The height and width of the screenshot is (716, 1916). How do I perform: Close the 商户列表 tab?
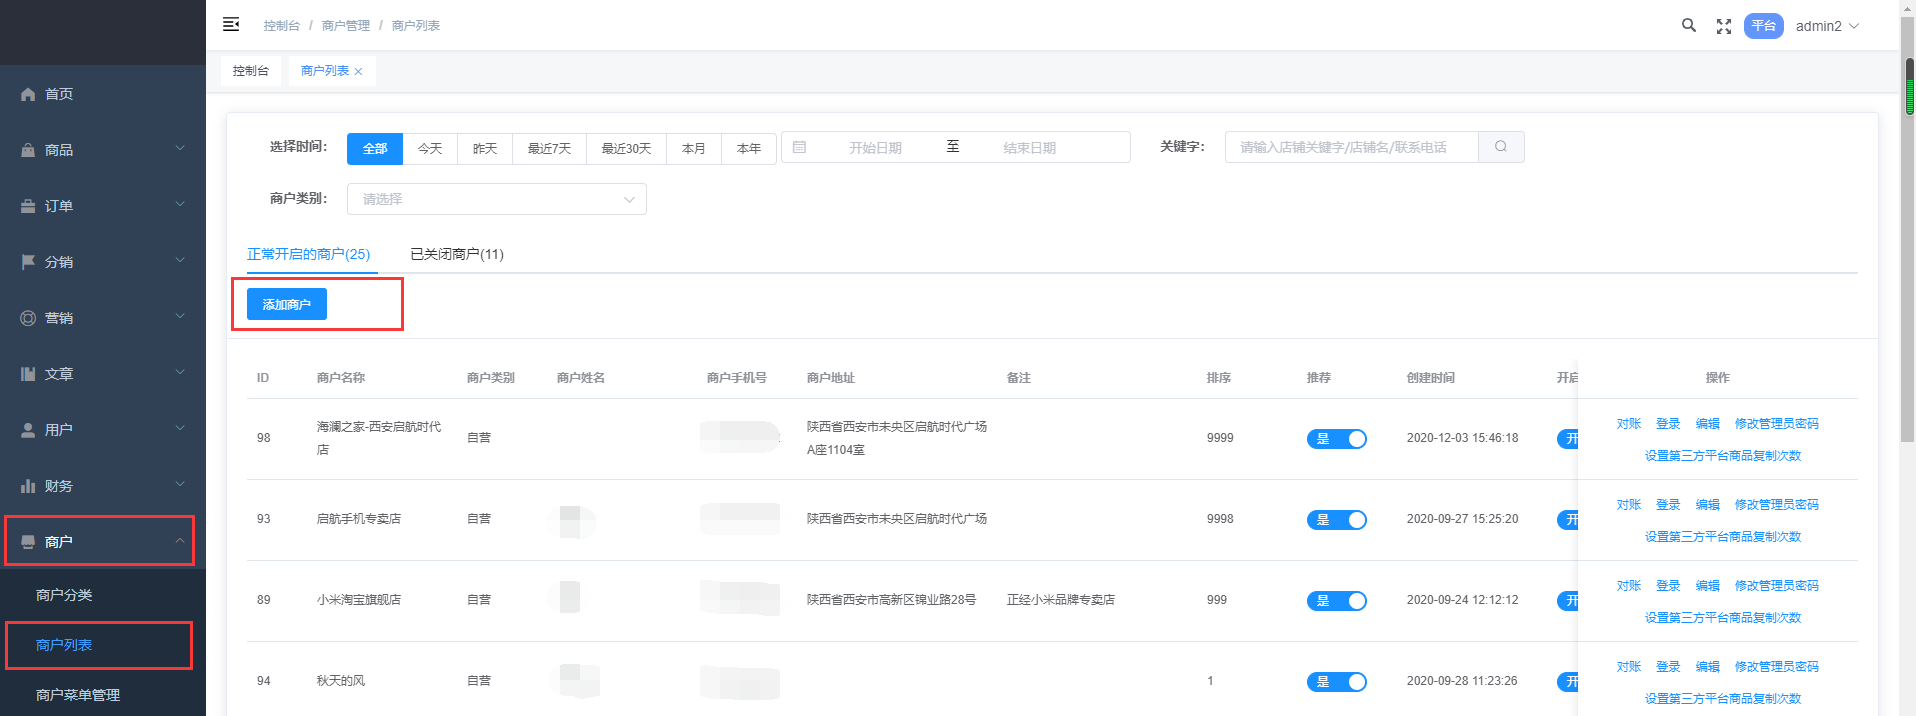(x=358, y=72)
